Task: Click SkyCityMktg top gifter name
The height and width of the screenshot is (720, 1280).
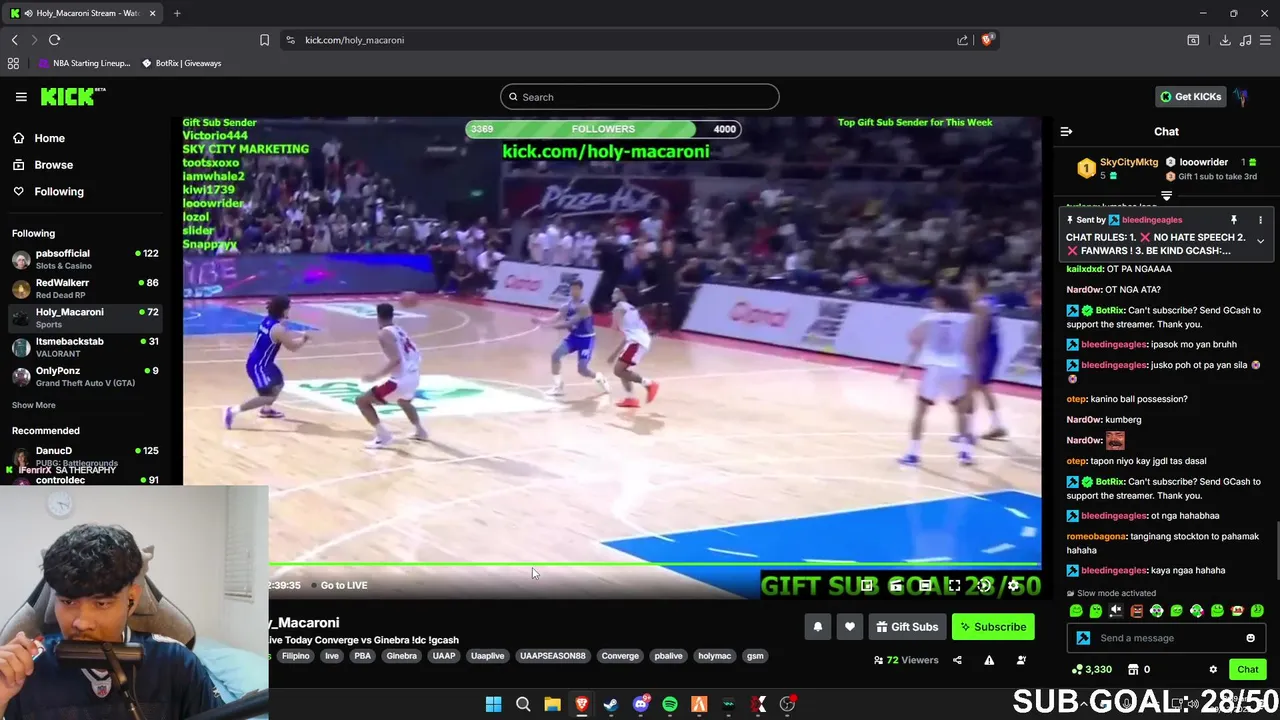Action: coord(1129,162)
